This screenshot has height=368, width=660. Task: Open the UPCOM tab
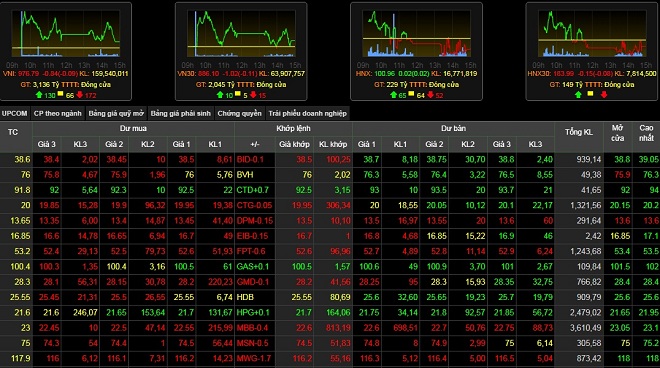(x=15, y=113)
